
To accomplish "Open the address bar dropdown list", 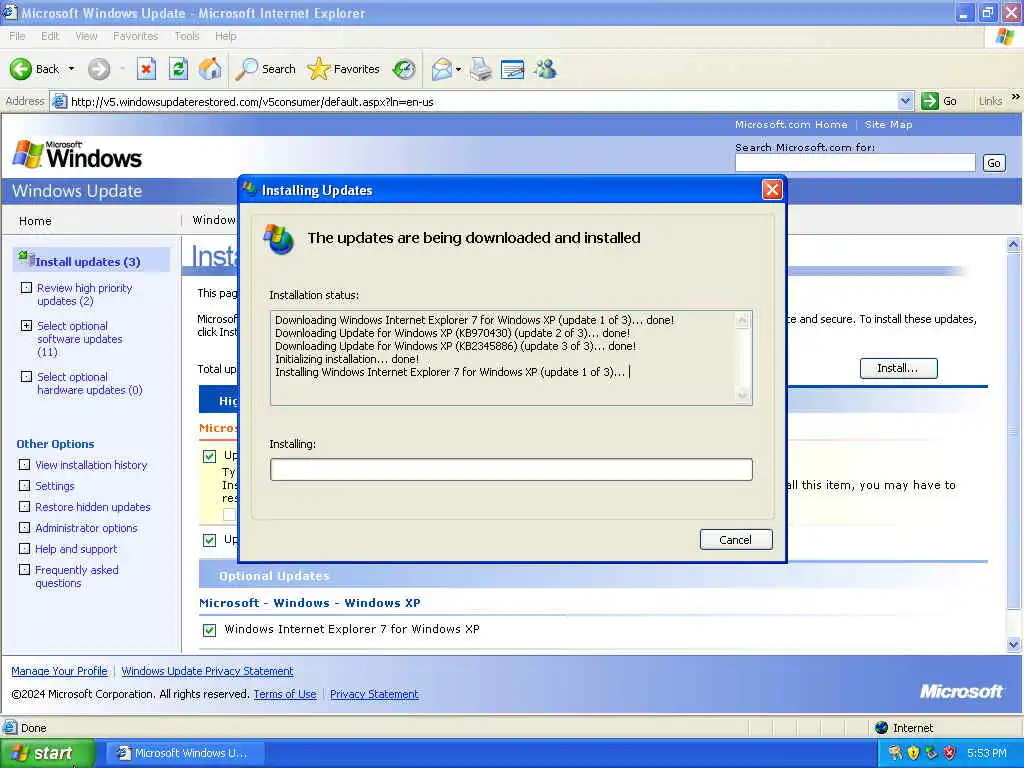I will pos(905,101).
